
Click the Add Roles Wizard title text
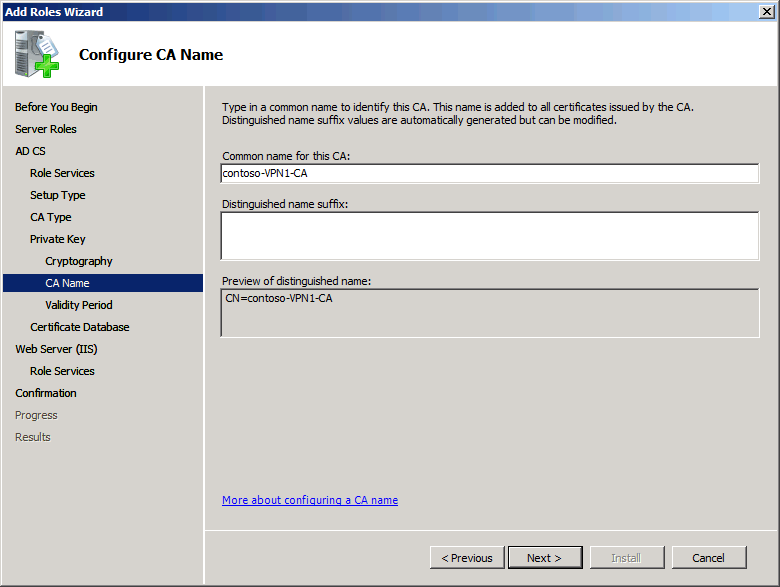(x=54, y=11)
